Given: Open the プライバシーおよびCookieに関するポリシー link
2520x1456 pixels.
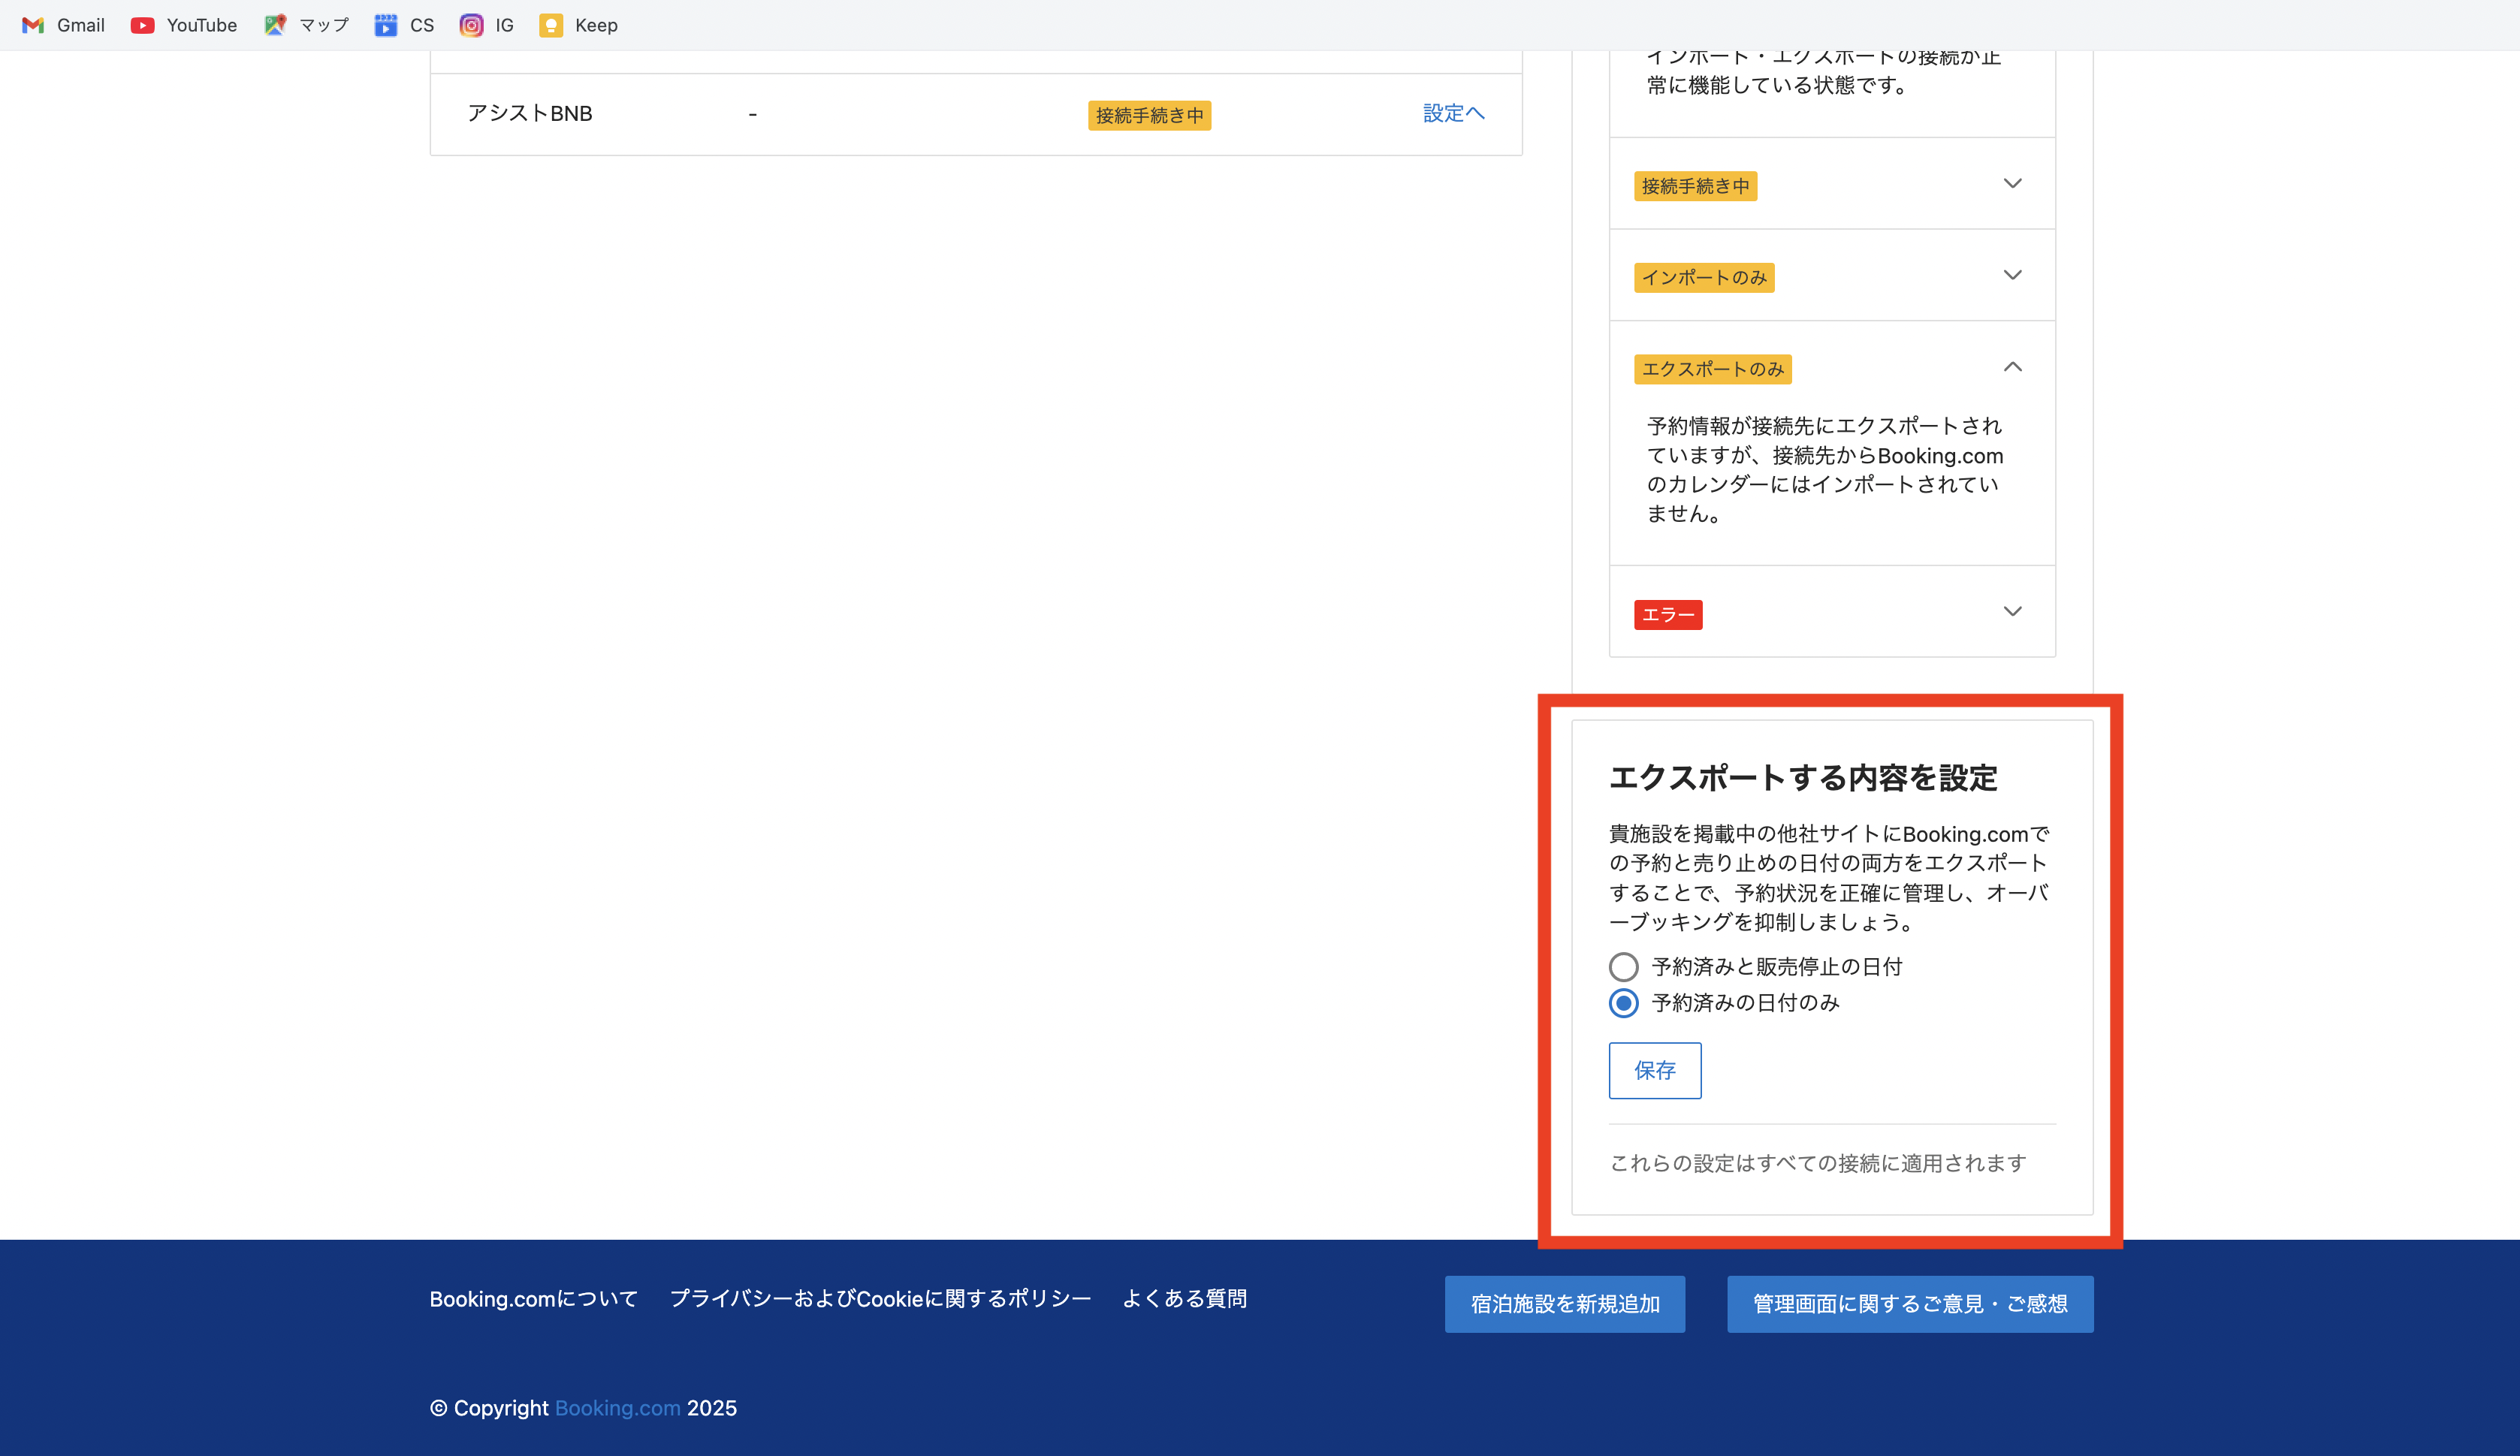Looking at the screenshot, I should point(880,1298).
